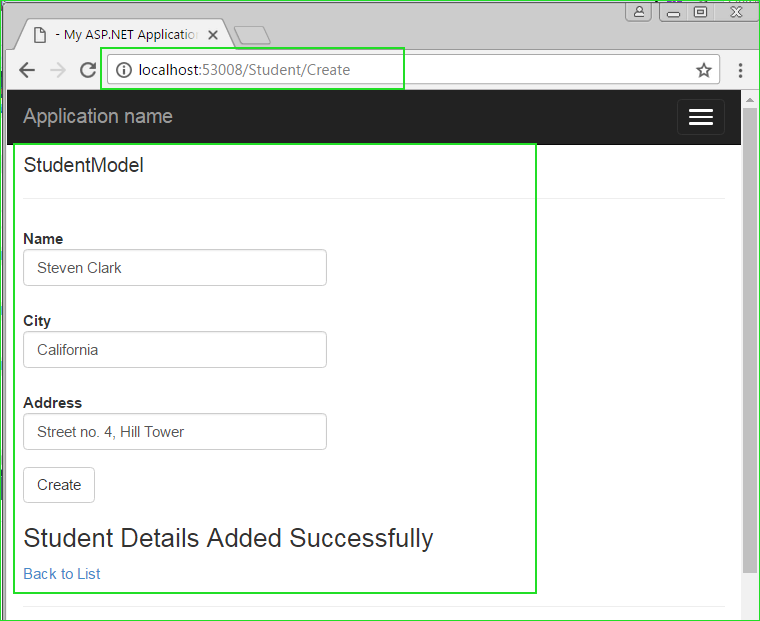Click the Create button
This screenshot has width=760, height=621.
(59, 485)
